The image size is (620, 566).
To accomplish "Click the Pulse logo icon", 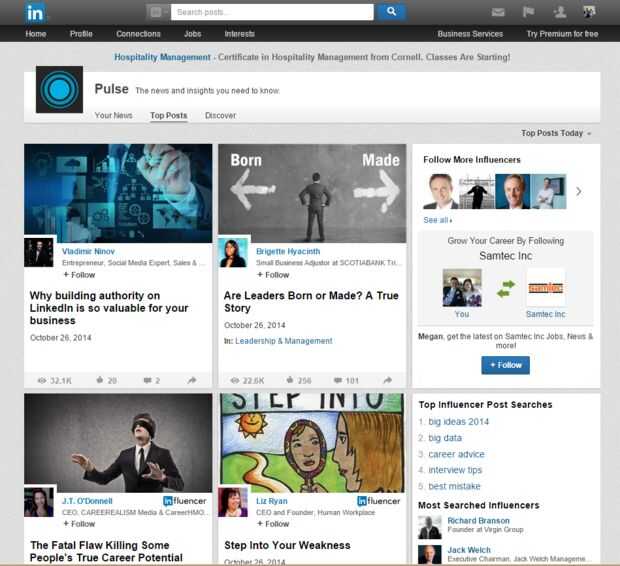I will (59, 89).
